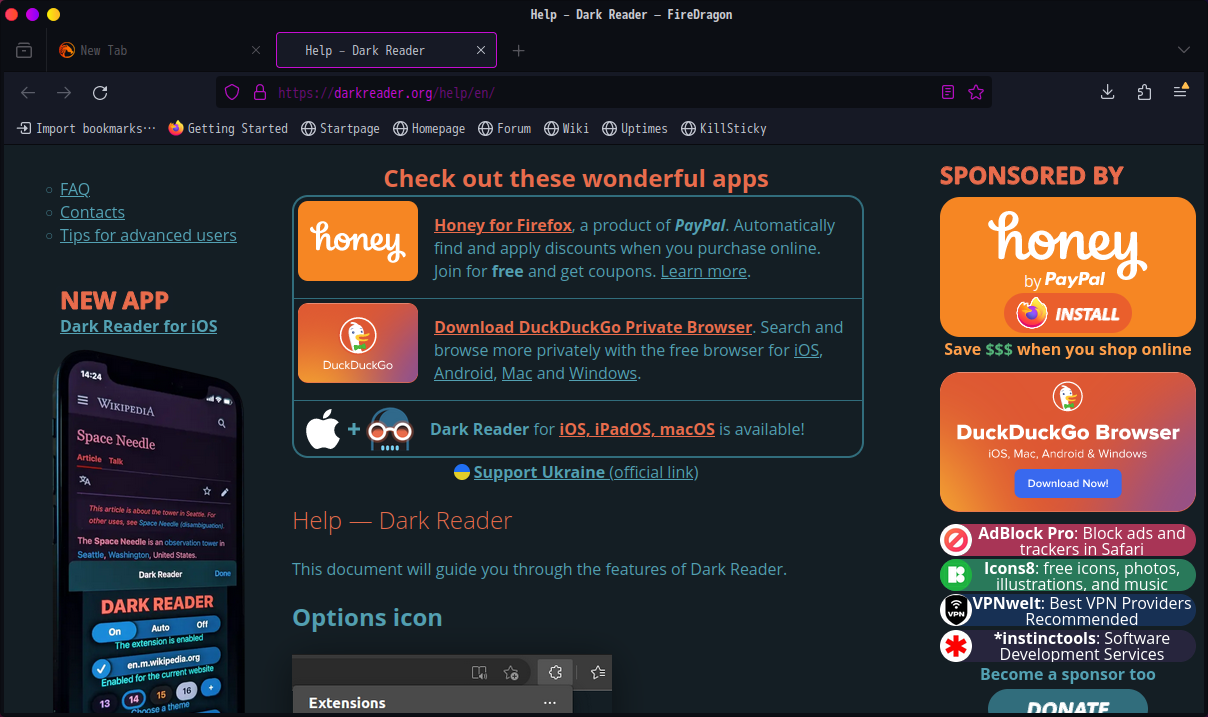Open the VPNwelt sponsor link
Image resolution: width=1208 pixels, height=717 pixels.
(1068, 611)
